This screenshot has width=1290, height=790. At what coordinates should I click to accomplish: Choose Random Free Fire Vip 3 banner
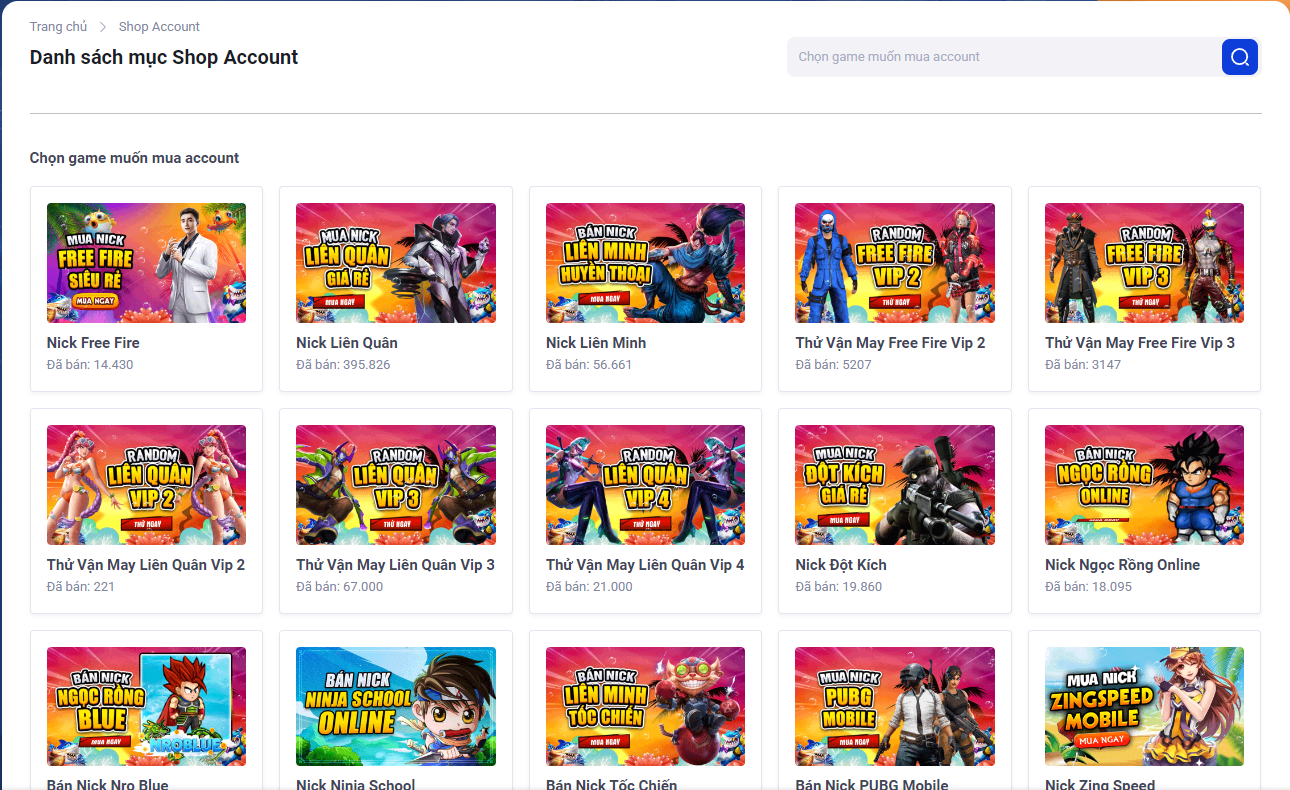tap(1144, 263)
